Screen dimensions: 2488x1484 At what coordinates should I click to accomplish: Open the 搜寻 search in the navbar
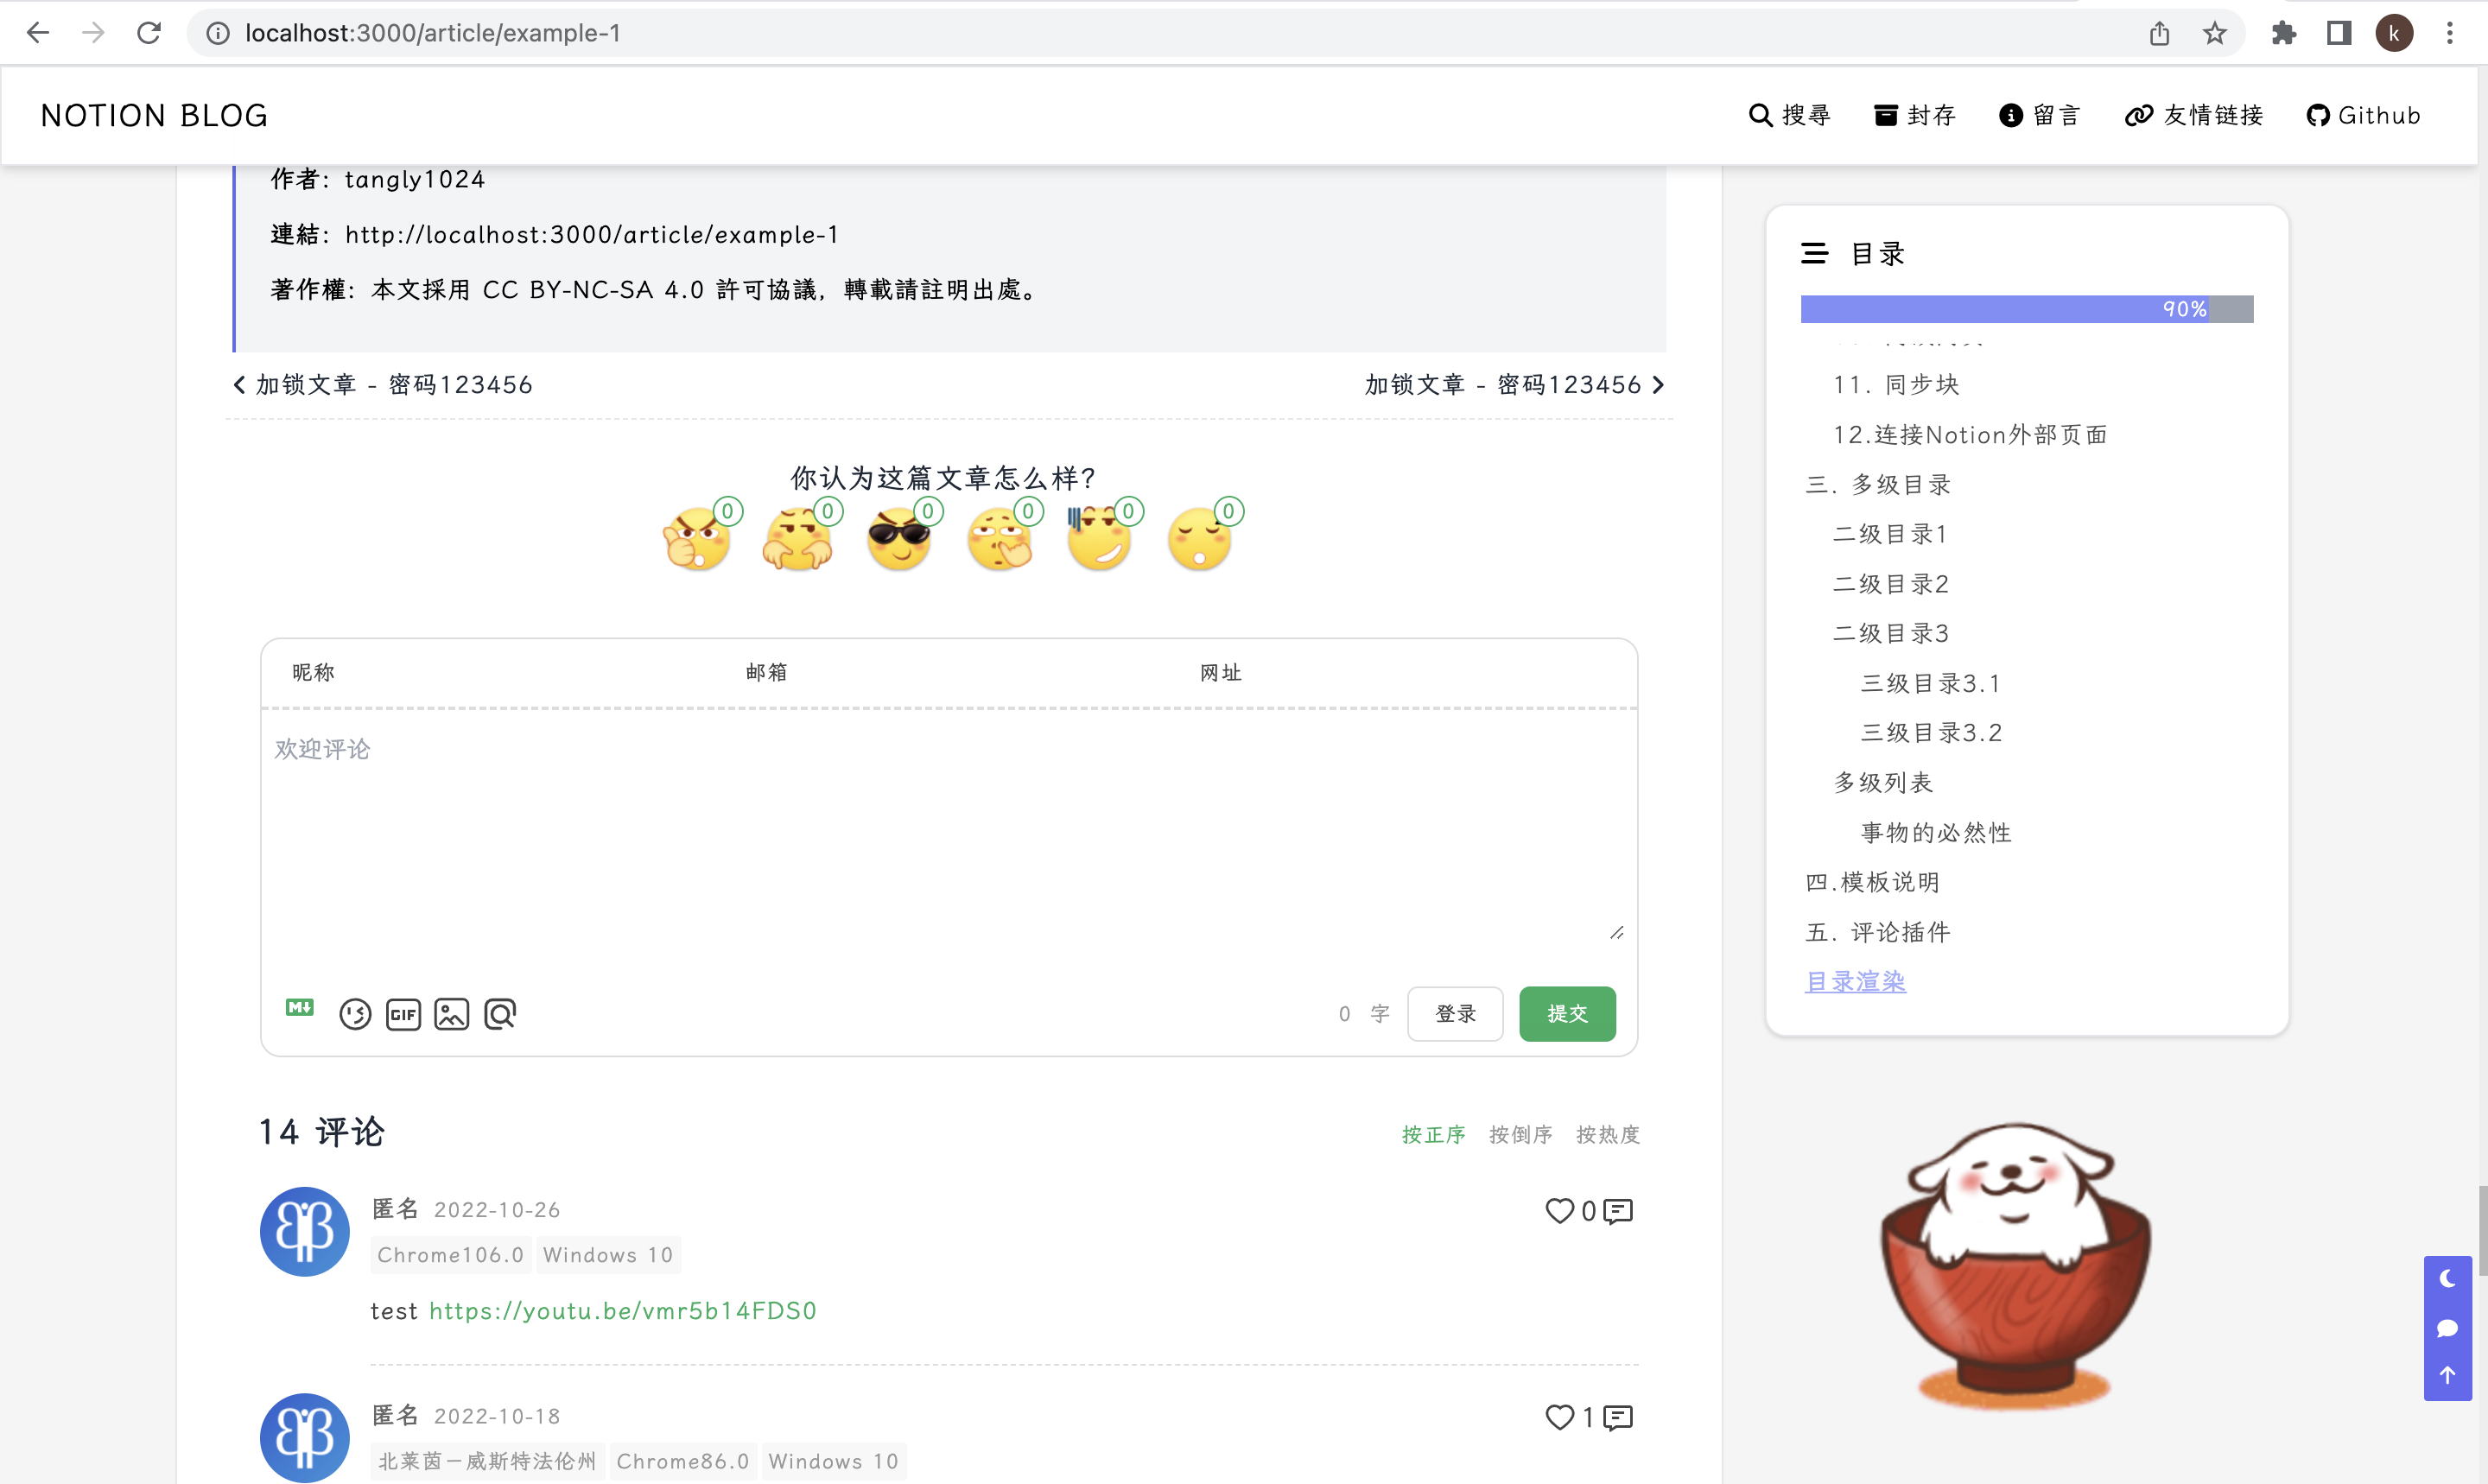(1789, 114)
